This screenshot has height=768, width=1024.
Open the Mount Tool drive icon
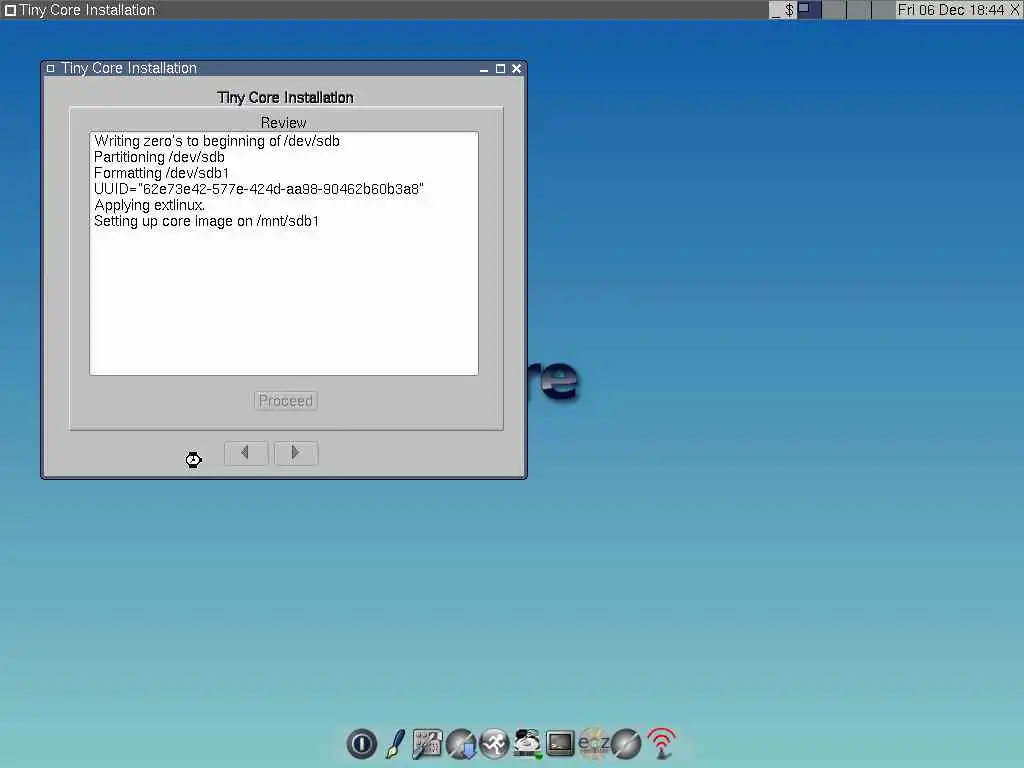click(x=527, y=743)
